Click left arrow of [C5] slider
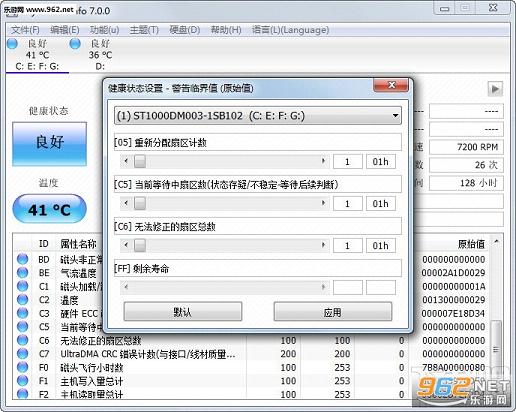 [x=126, y=203]
